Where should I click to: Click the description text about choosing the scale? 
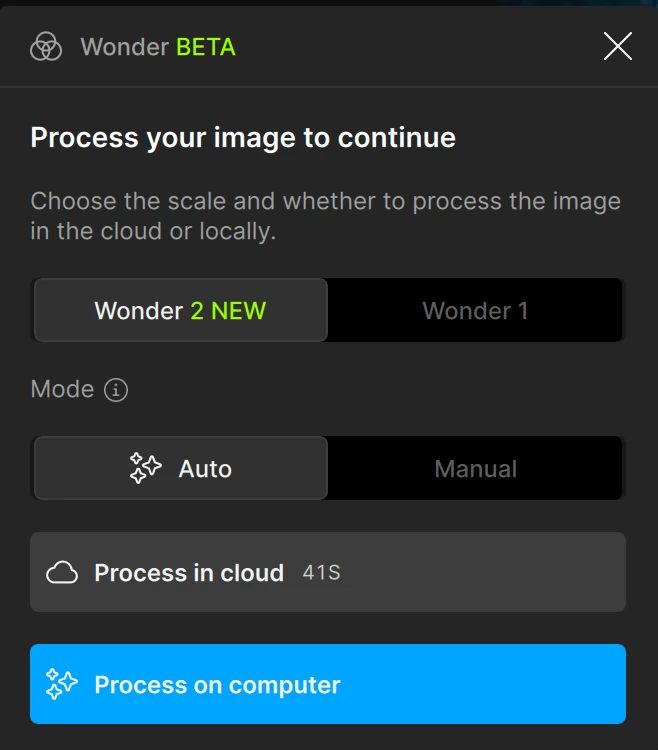(x=325, y=216)
